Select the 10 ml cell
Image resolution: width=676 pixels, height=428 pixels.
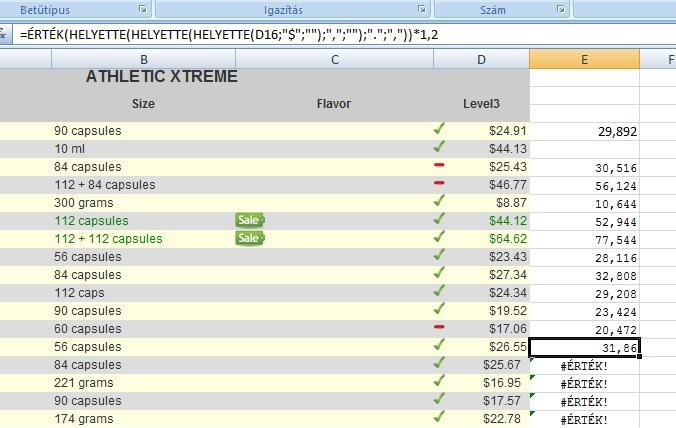[144, 149]
